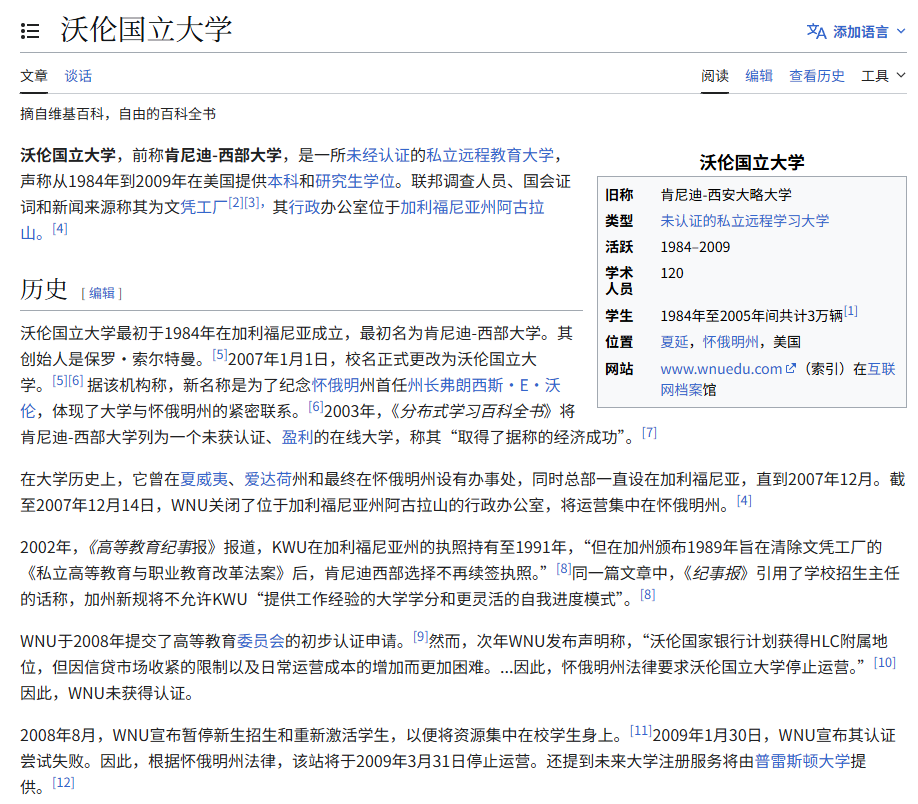Click citation [1] in infobox
The width and height of the screenshot is (918, 804).
click(851, 311)
